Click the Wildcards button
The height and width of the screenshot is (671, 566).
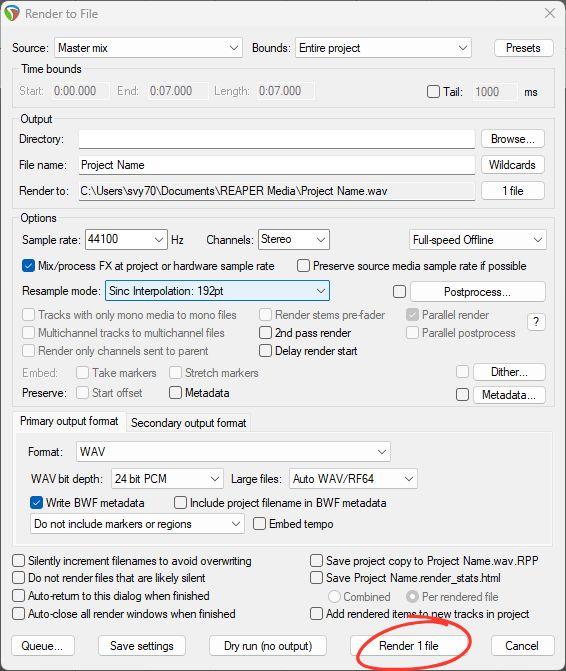tap(513, 165)
